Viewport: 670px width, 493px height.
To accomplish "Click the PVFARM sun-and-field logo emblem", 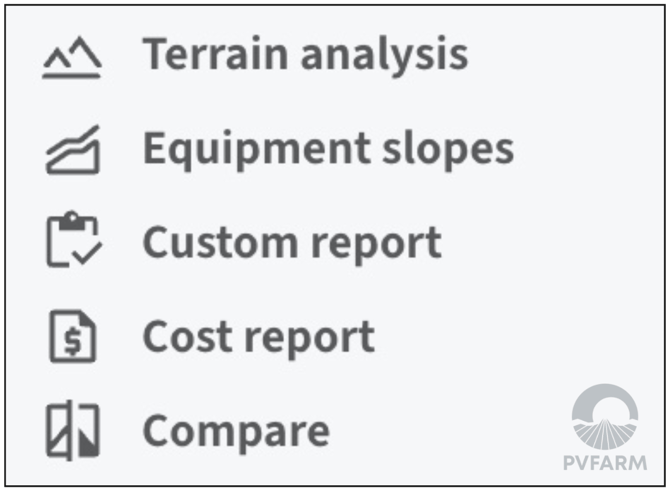I will click(605, 417).
